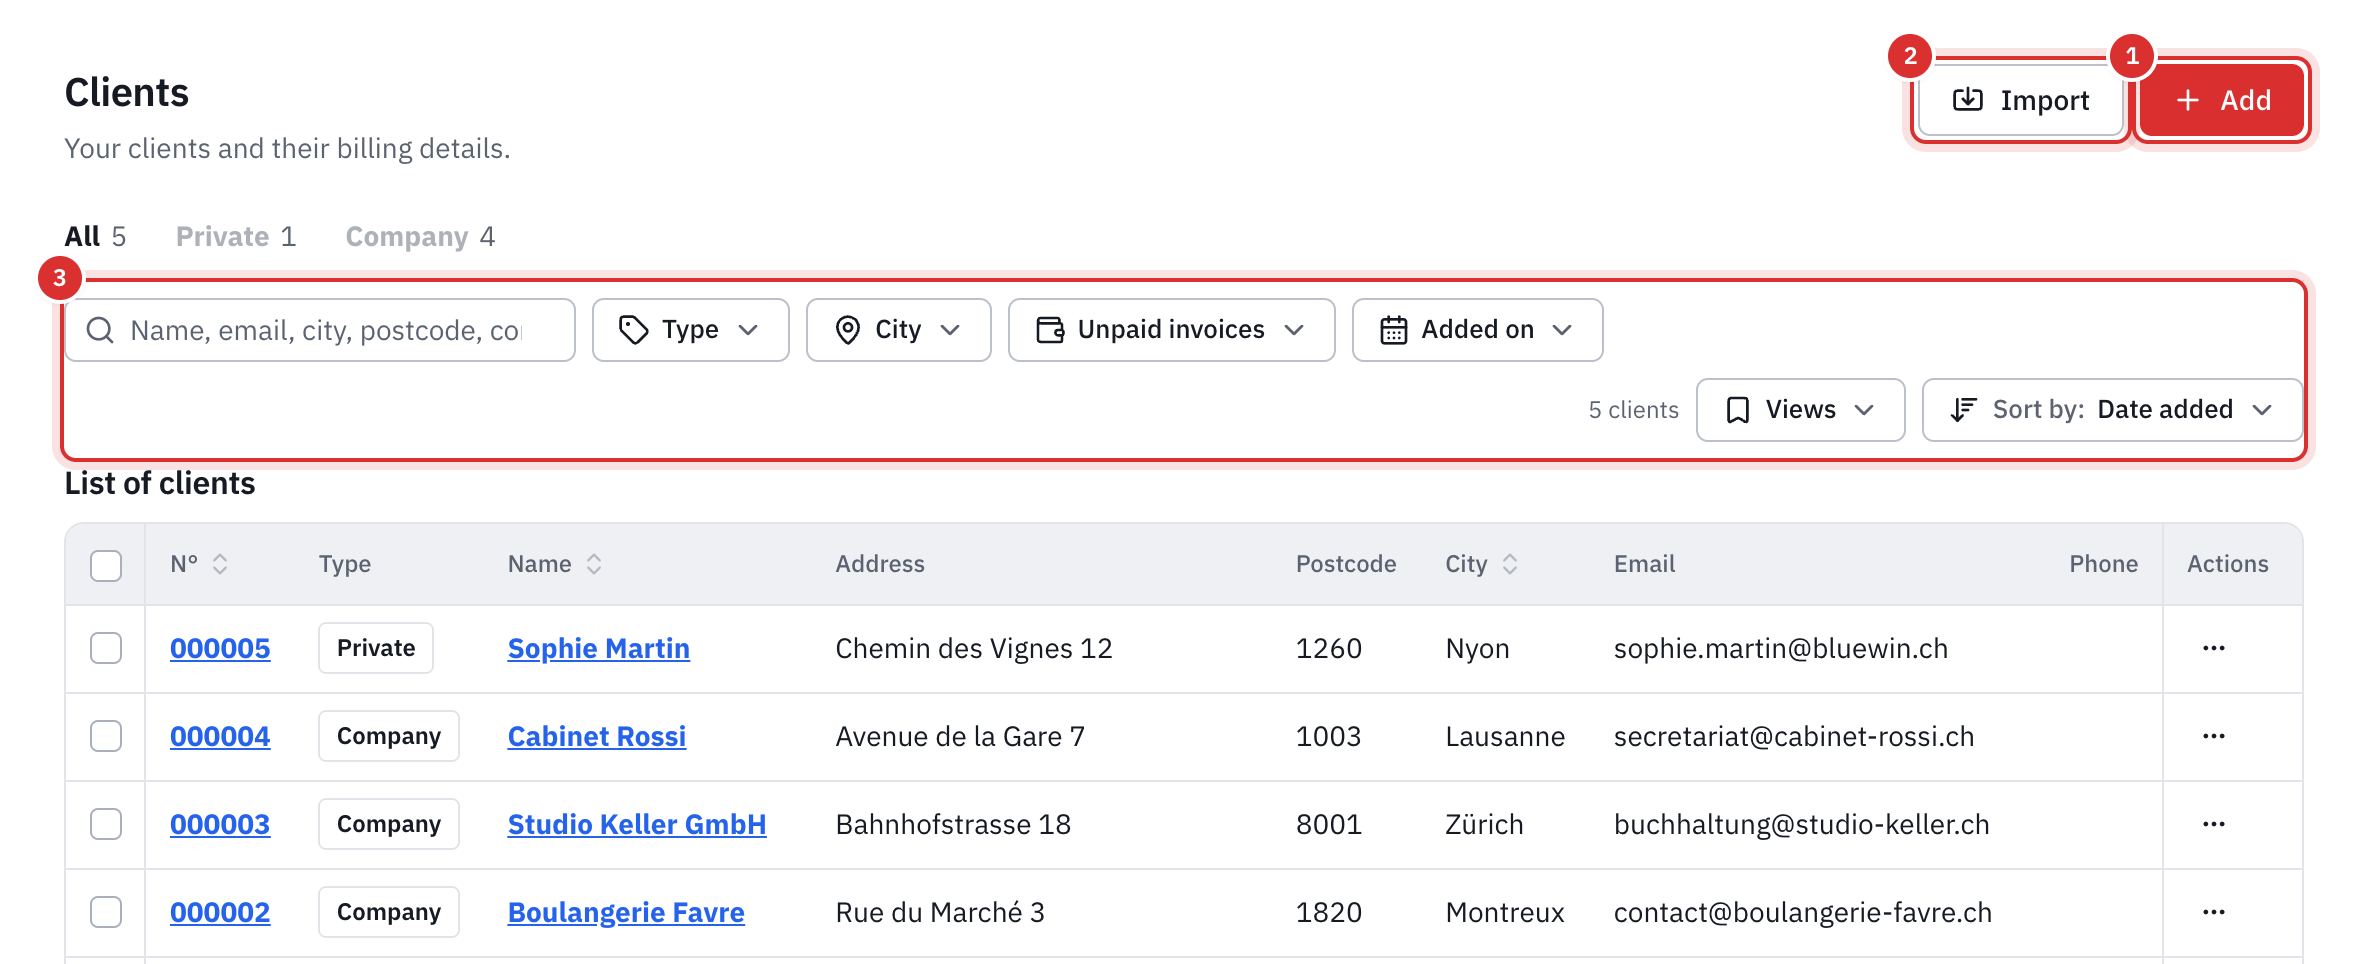Open the Added on date filter
This screenshot has width=2368, height=964.
tap(1477, 330)
